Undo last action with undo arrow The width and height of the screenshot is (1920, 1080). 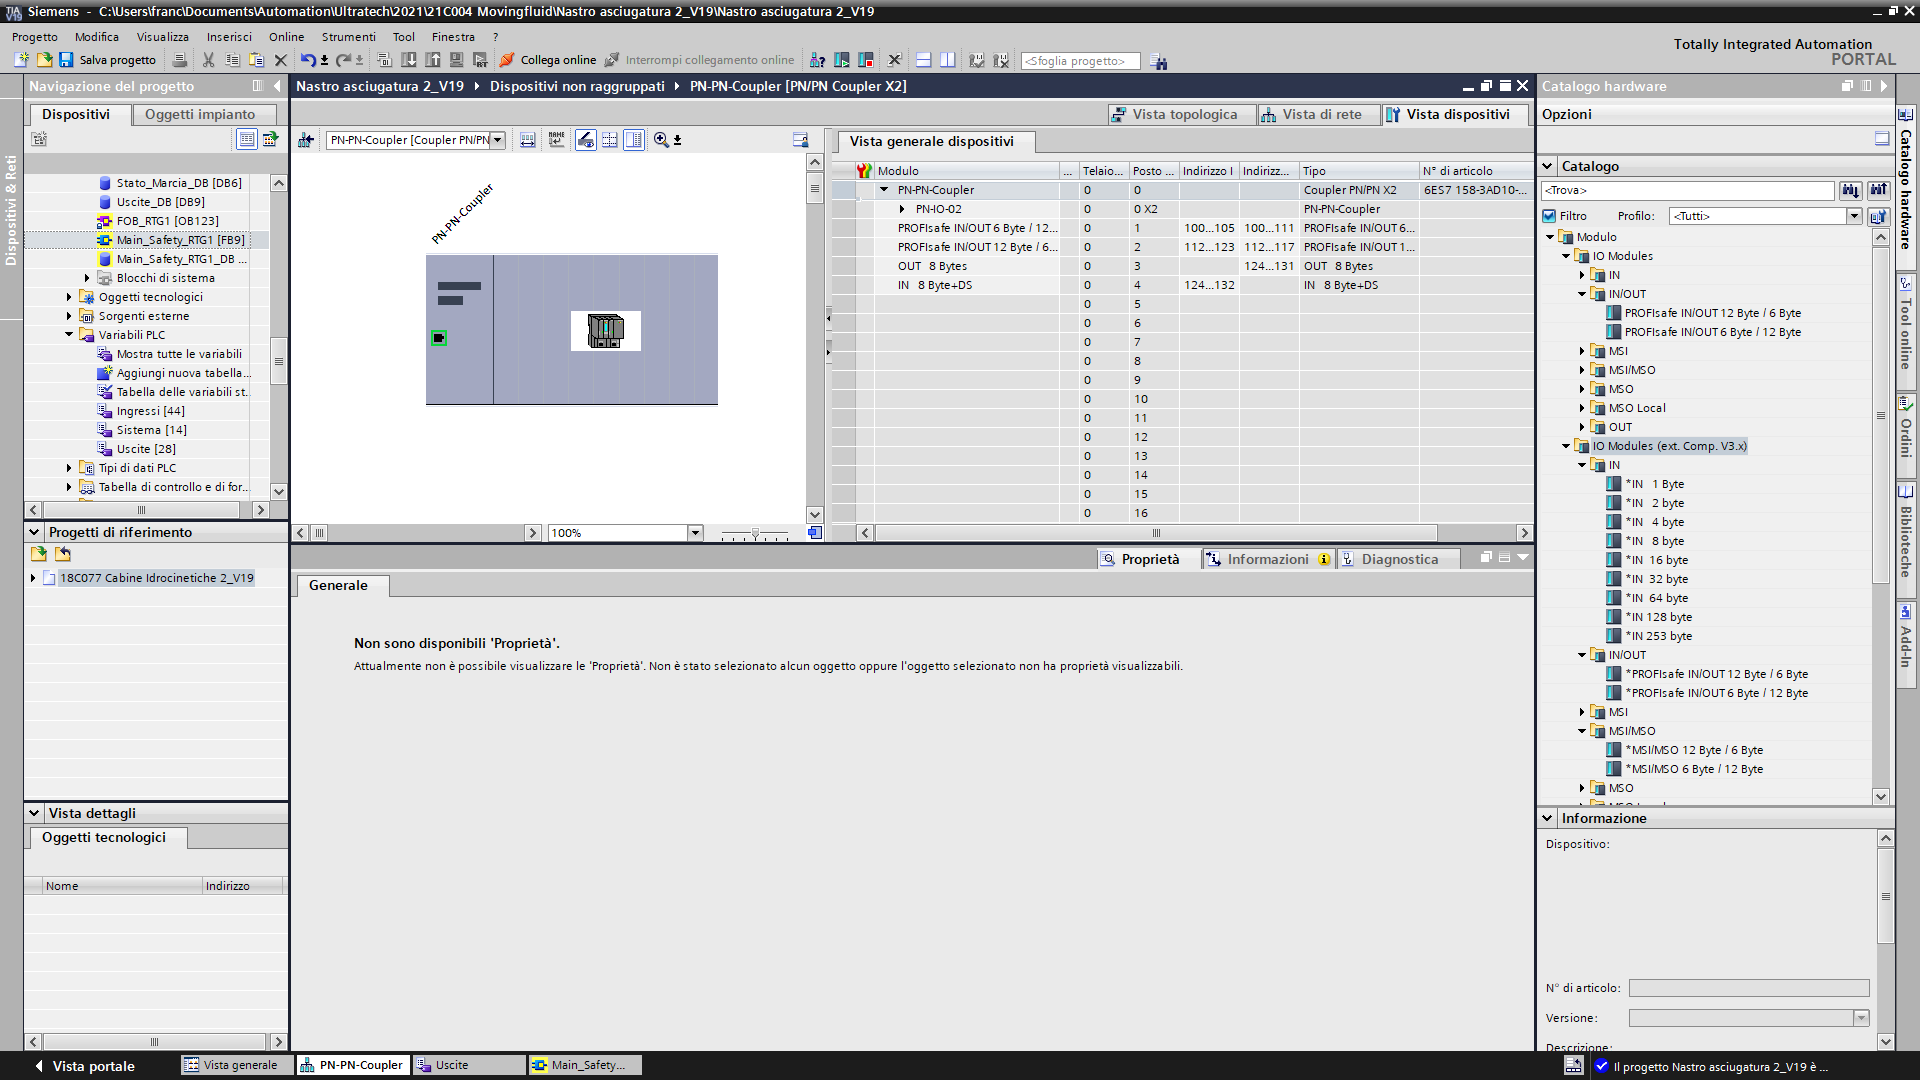[x=308, y=60]
